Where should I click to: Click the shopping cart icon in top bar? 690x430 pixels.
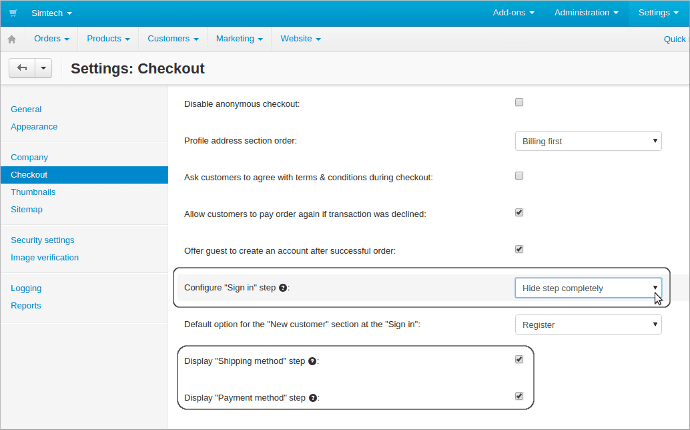coord(13,13)
